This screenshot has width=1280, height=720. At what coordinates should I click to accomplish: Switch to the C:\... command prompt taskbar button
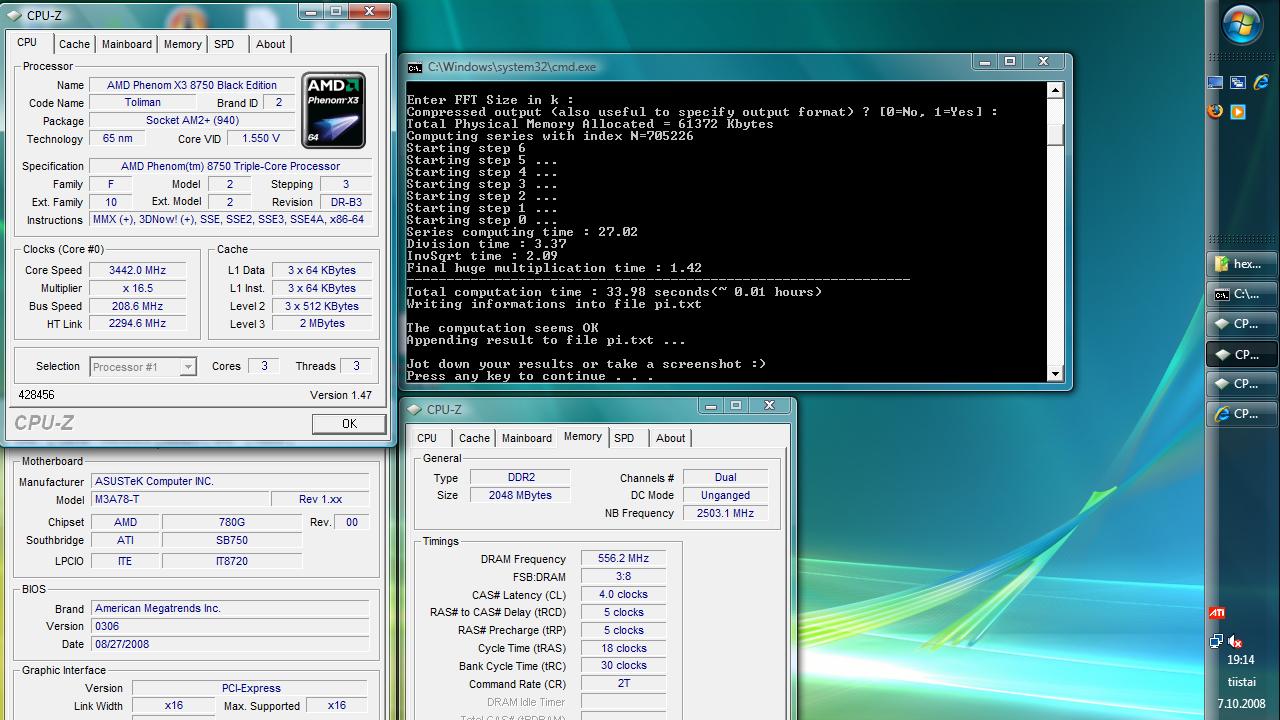(1242, 294)
